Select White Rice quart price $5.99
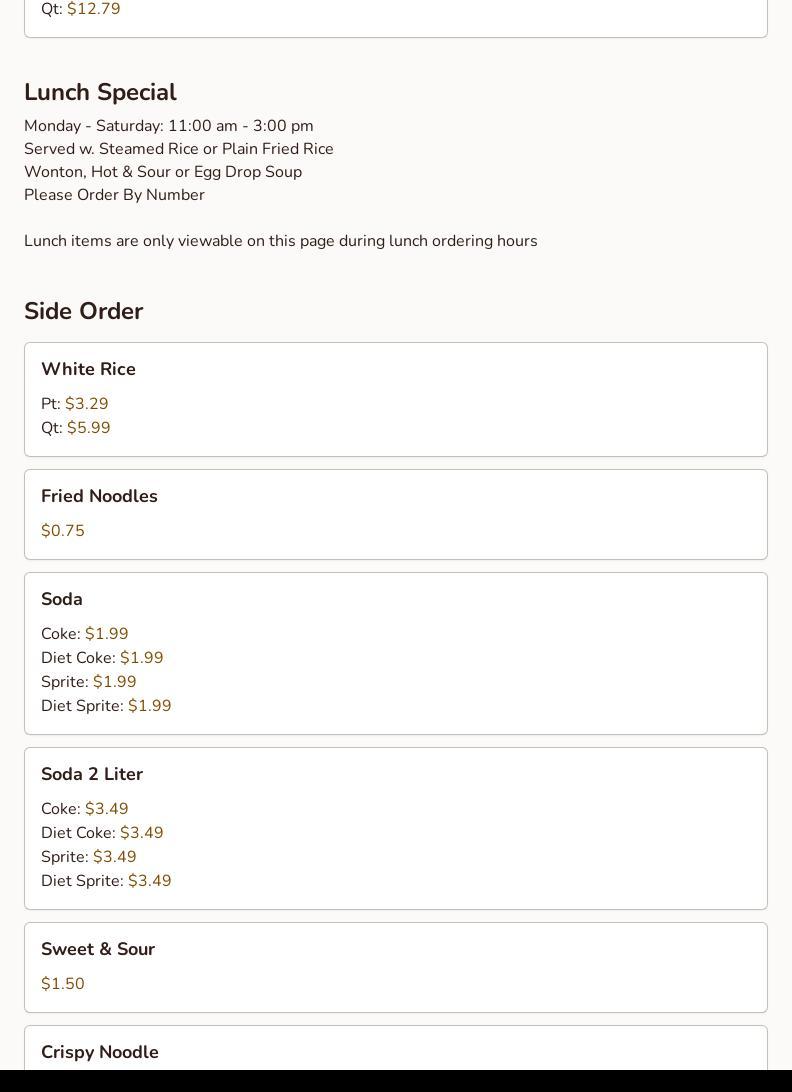The height and width of the screenshot is (1092, 792). click(88, 428)
